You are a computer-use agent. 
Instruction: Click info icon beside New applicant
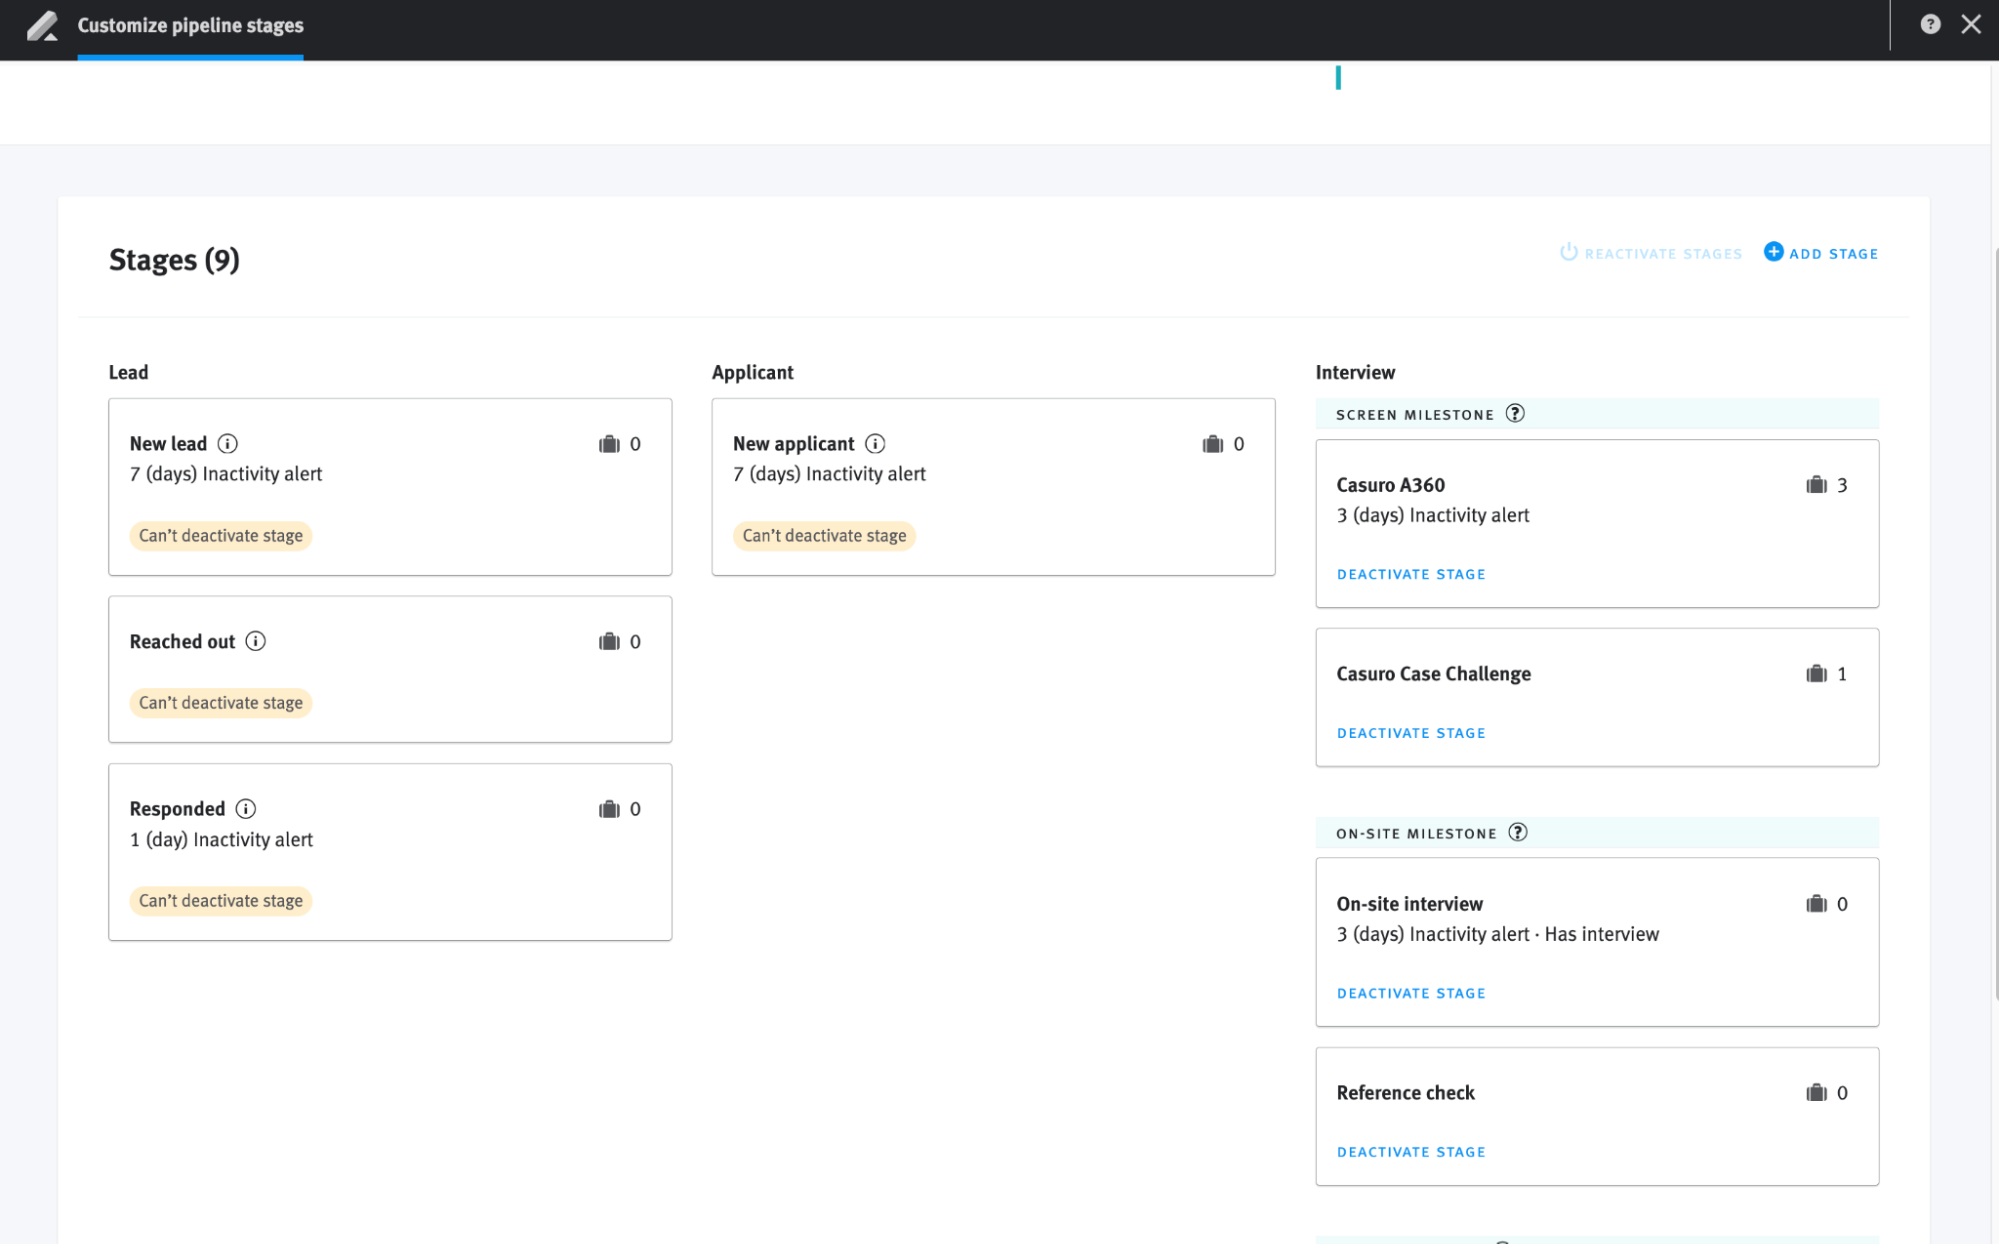click(875, 443)
